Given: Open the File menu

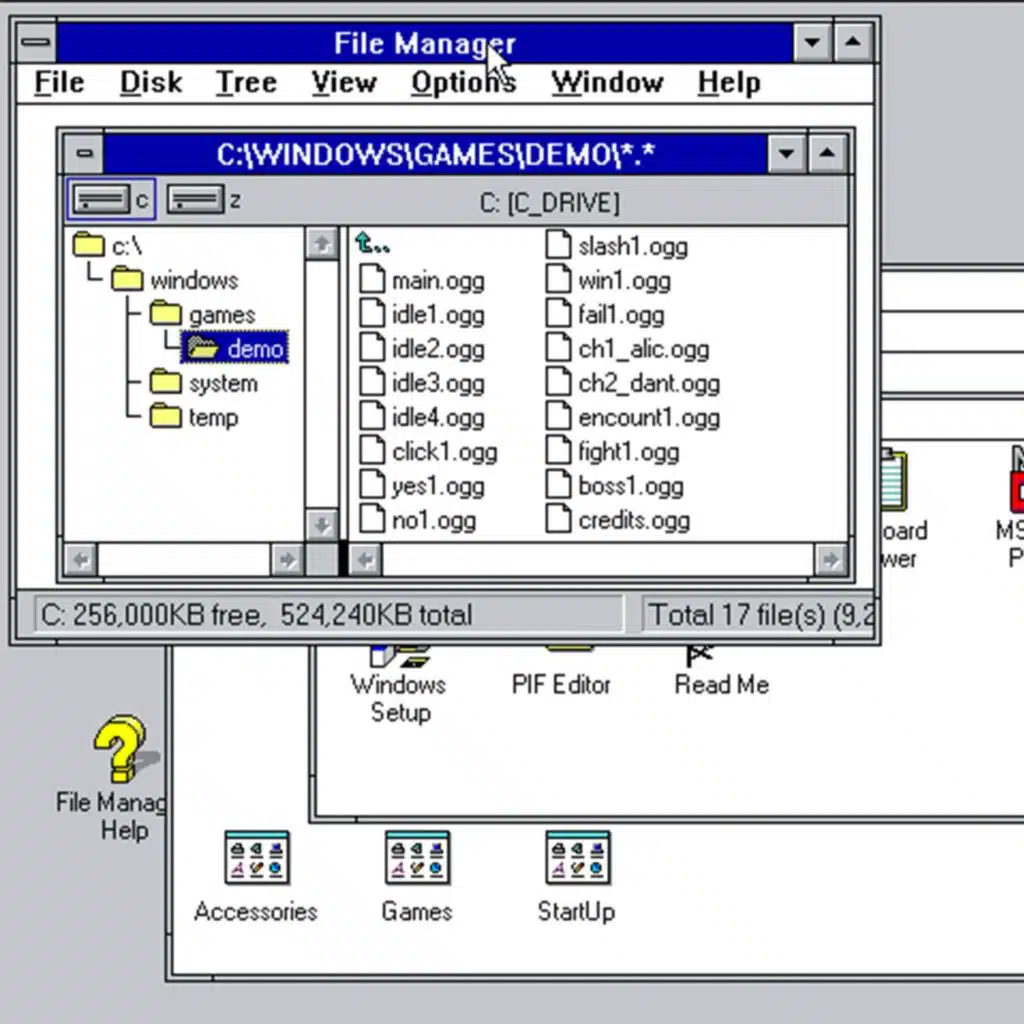Looking at the screenshot, I should point(59,82).
